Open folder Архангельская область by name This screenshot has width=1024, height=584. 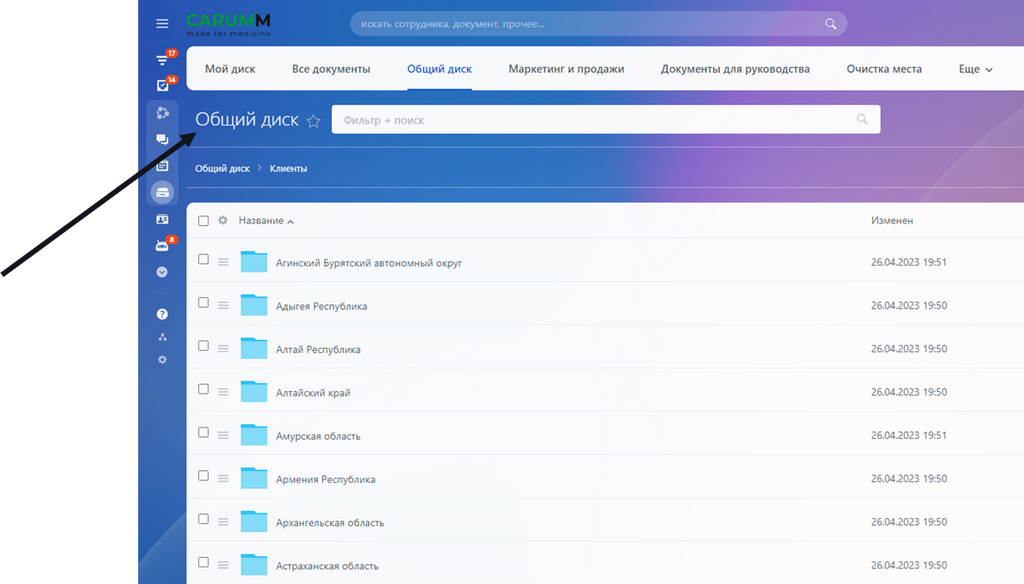[330, 523]
